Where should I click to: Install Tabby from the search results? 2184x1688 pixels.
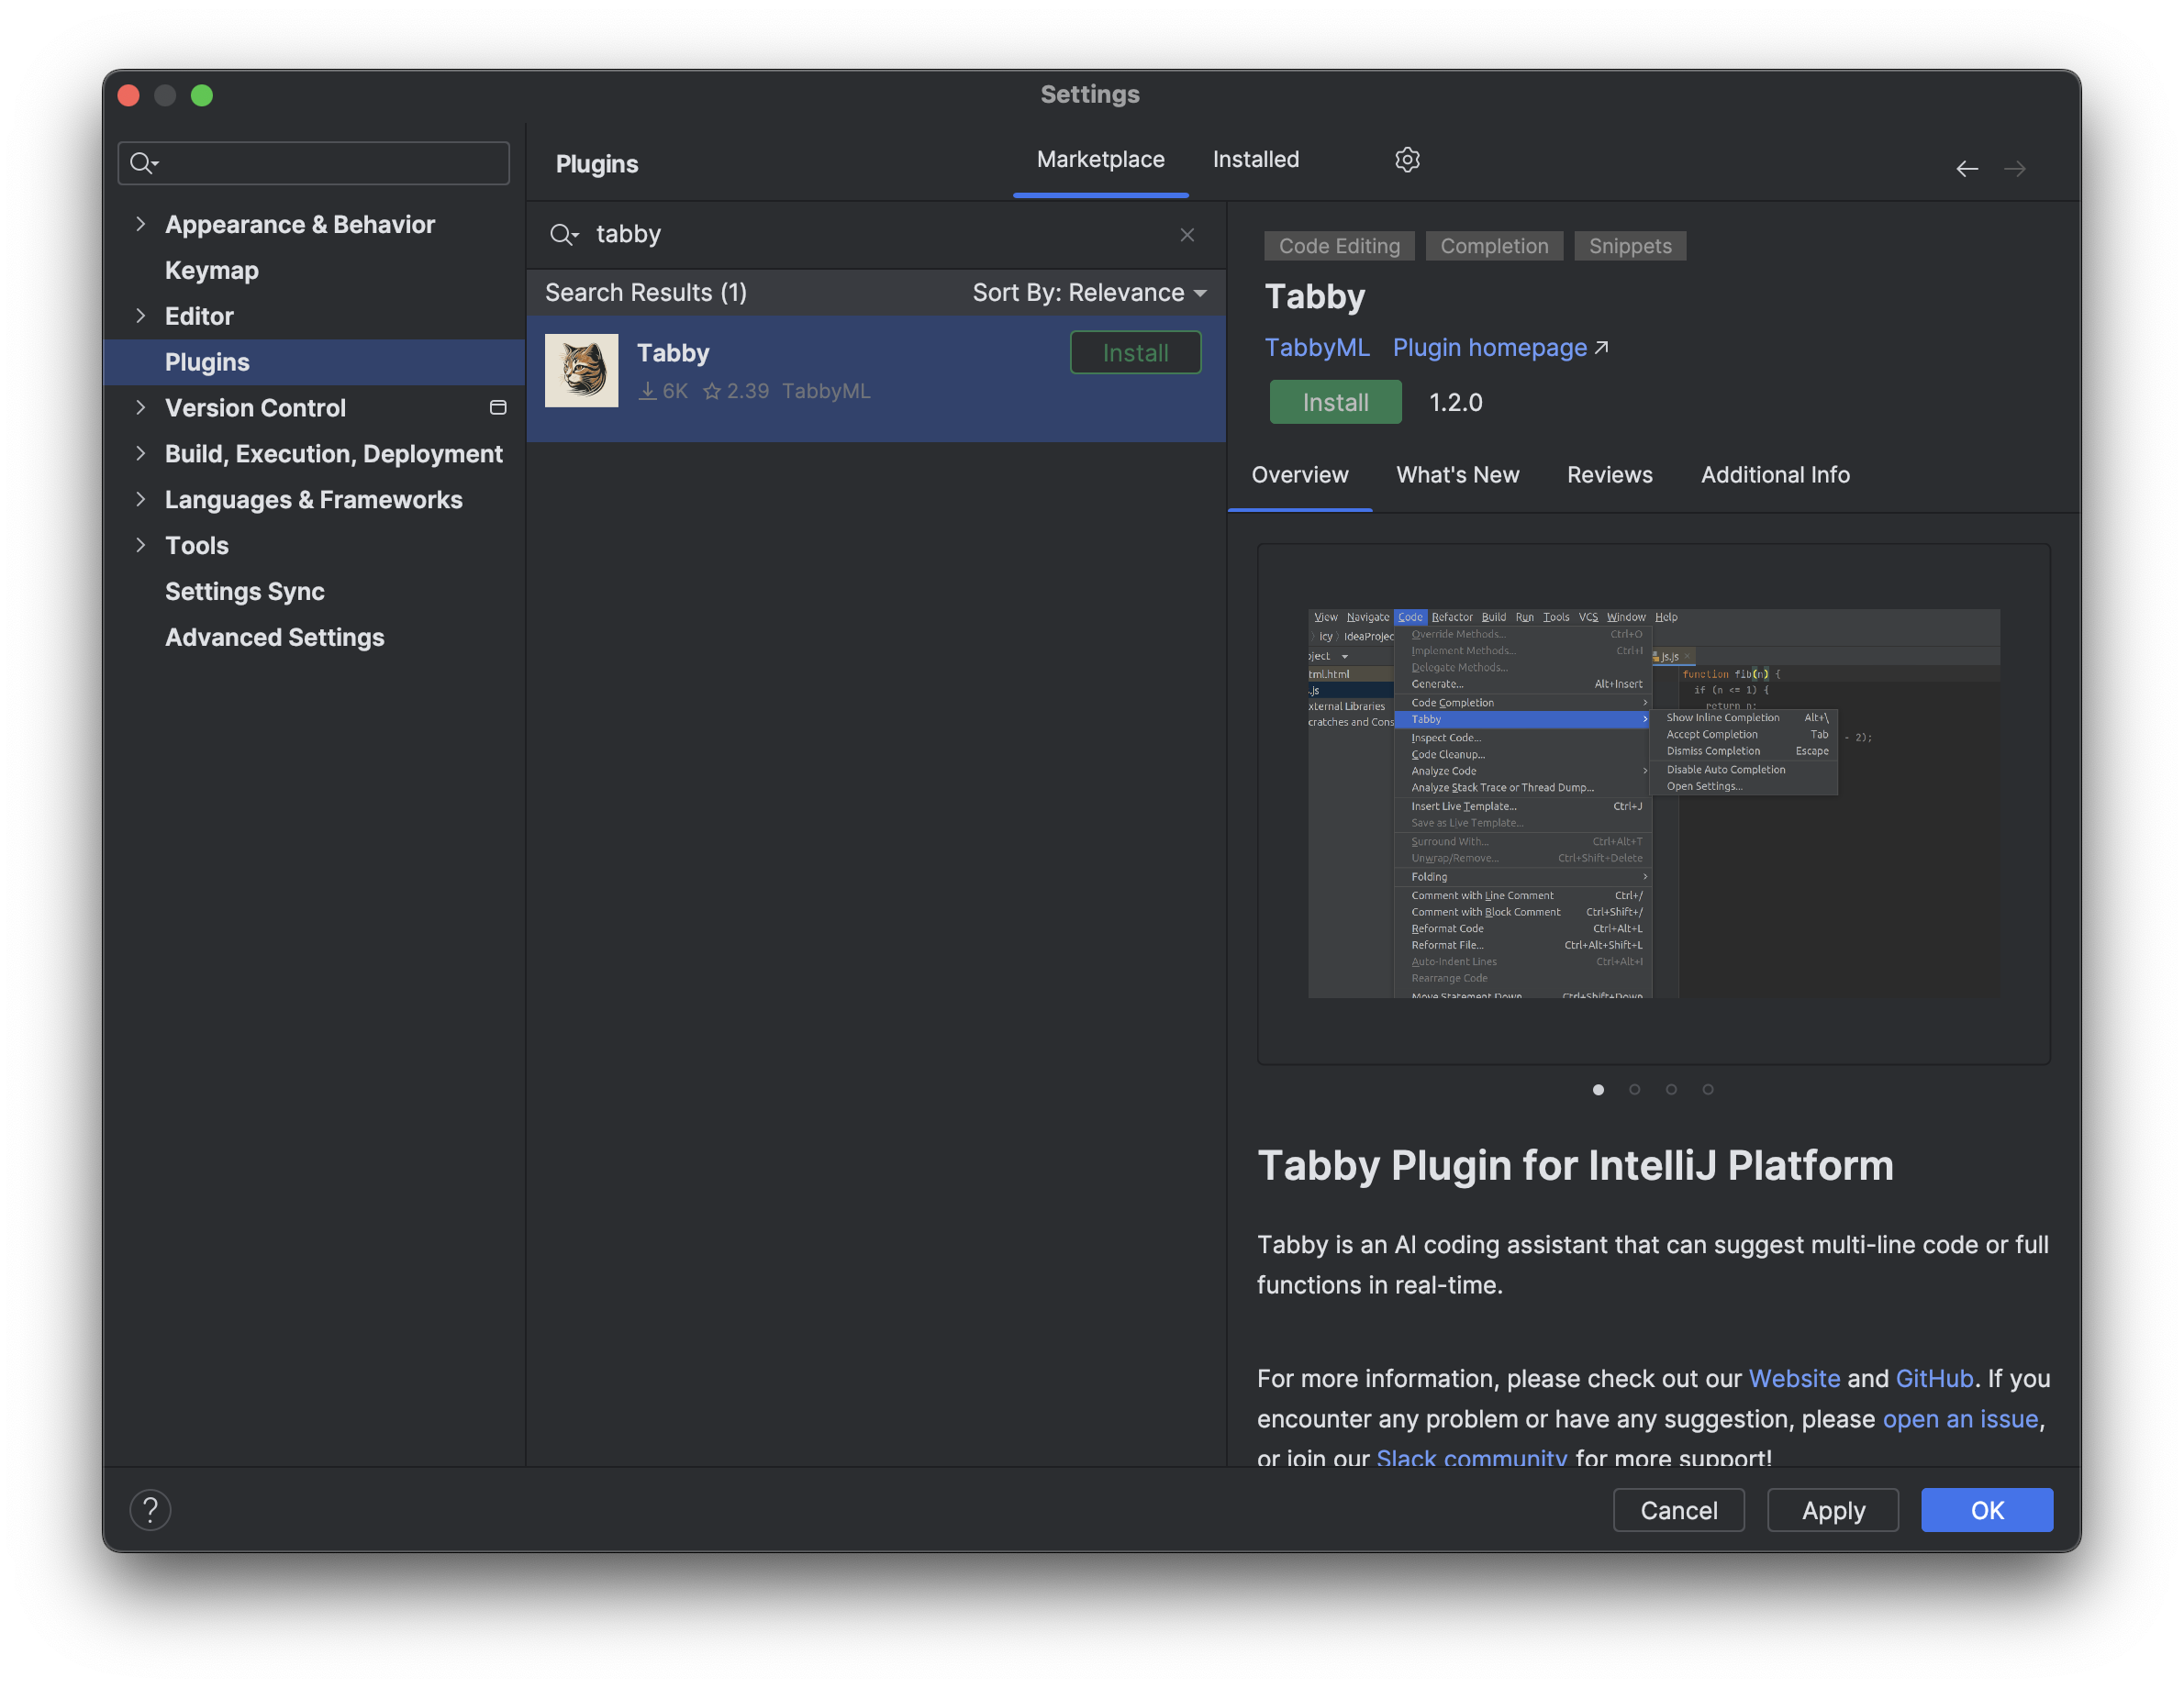[x=1135, y=353]
